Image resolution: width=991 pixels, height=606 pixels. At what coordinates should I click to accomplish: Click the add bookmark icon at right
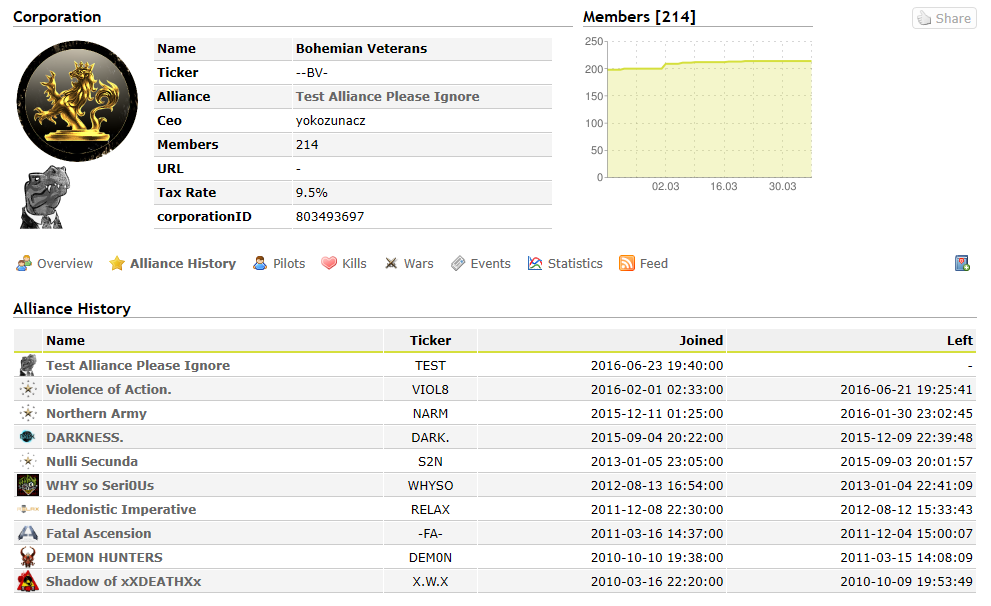coord(962,264)
